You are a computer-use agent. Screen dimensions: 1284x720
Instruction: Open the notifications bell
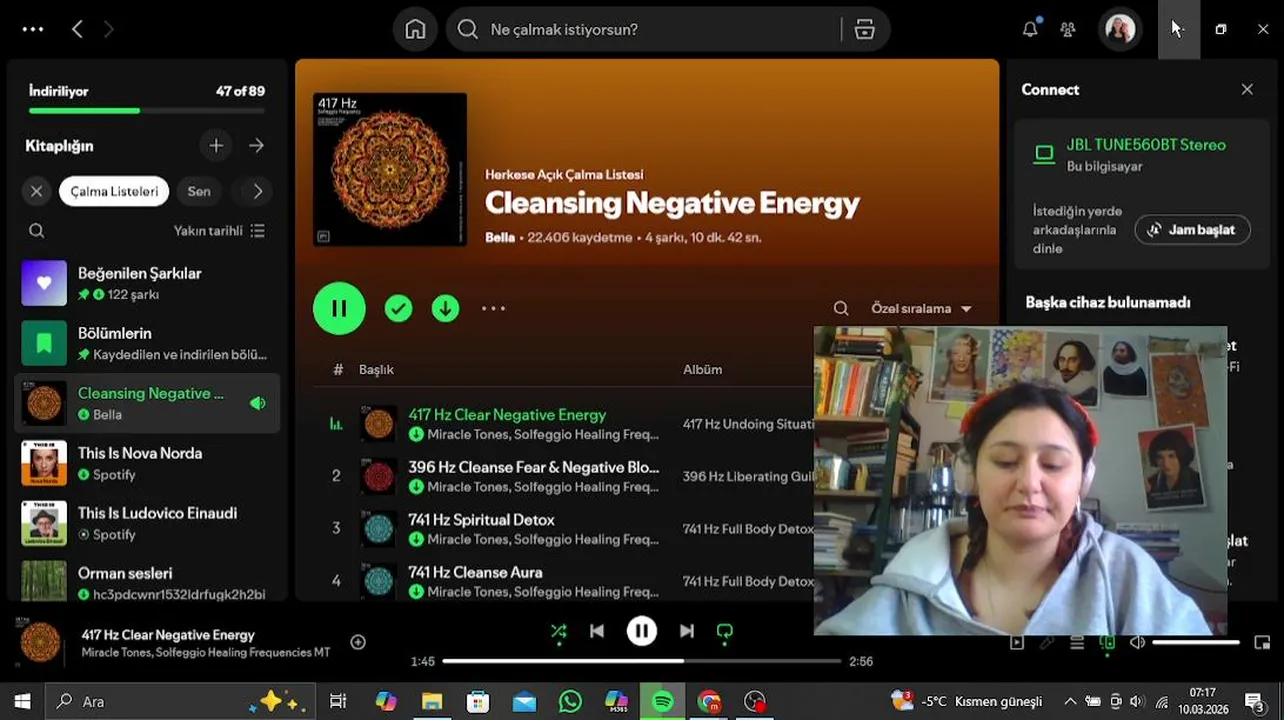pos(1030,29)
